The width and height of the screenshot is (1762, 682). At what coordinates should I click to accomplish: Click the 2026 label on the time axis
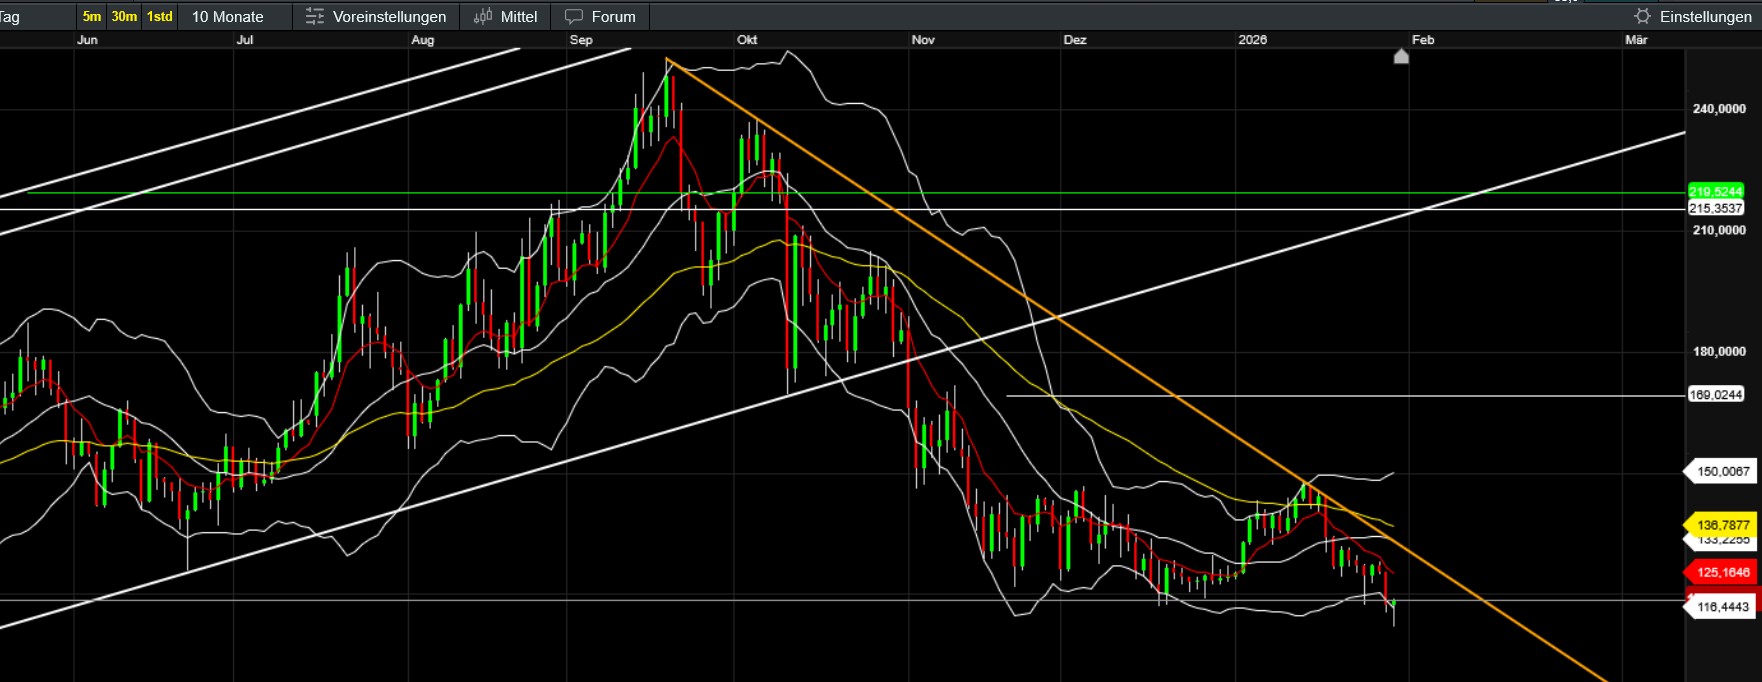pos(1252,40)
